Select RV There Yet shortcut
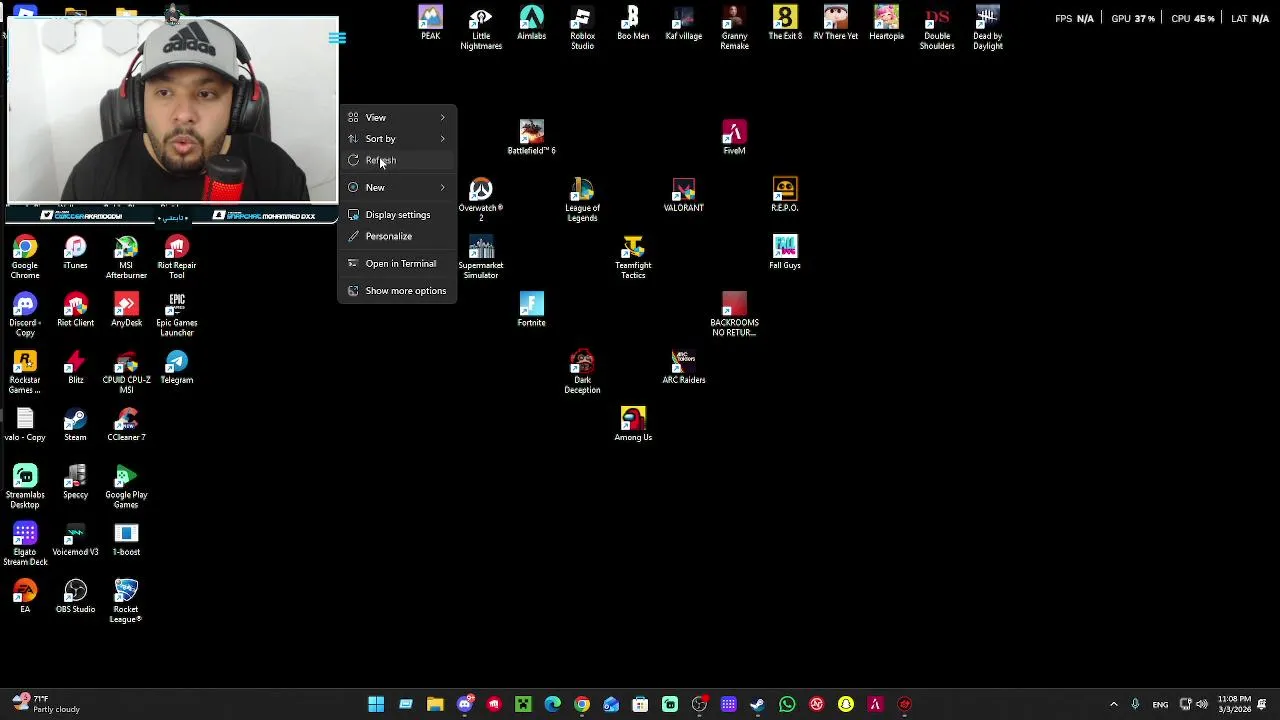Image resolution: width=1280 pixels, height=720 pixels. point(836,23)
